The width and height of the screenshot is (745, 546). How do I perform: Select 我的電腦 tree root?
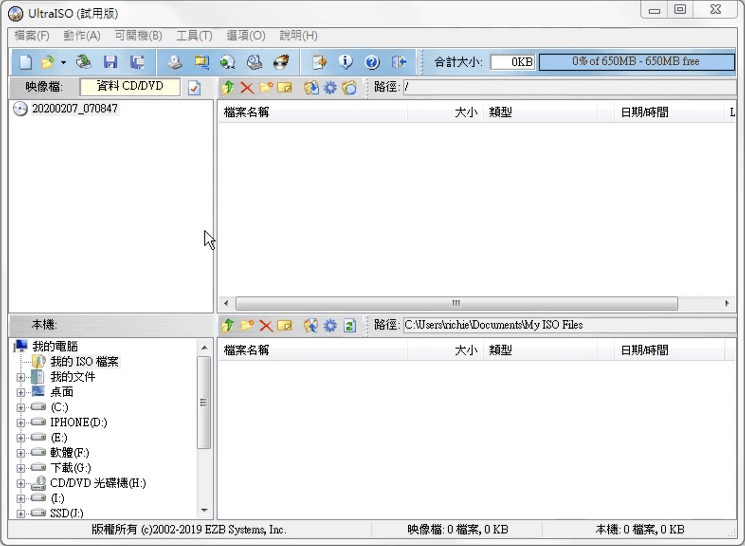pos(55,346)
